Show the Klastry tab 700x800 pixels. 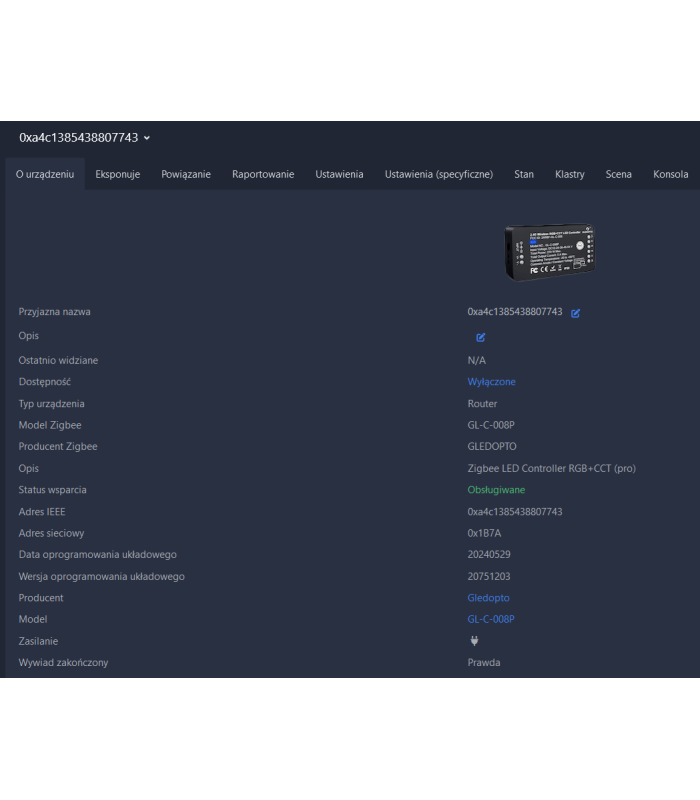click(x=570, y=174)
